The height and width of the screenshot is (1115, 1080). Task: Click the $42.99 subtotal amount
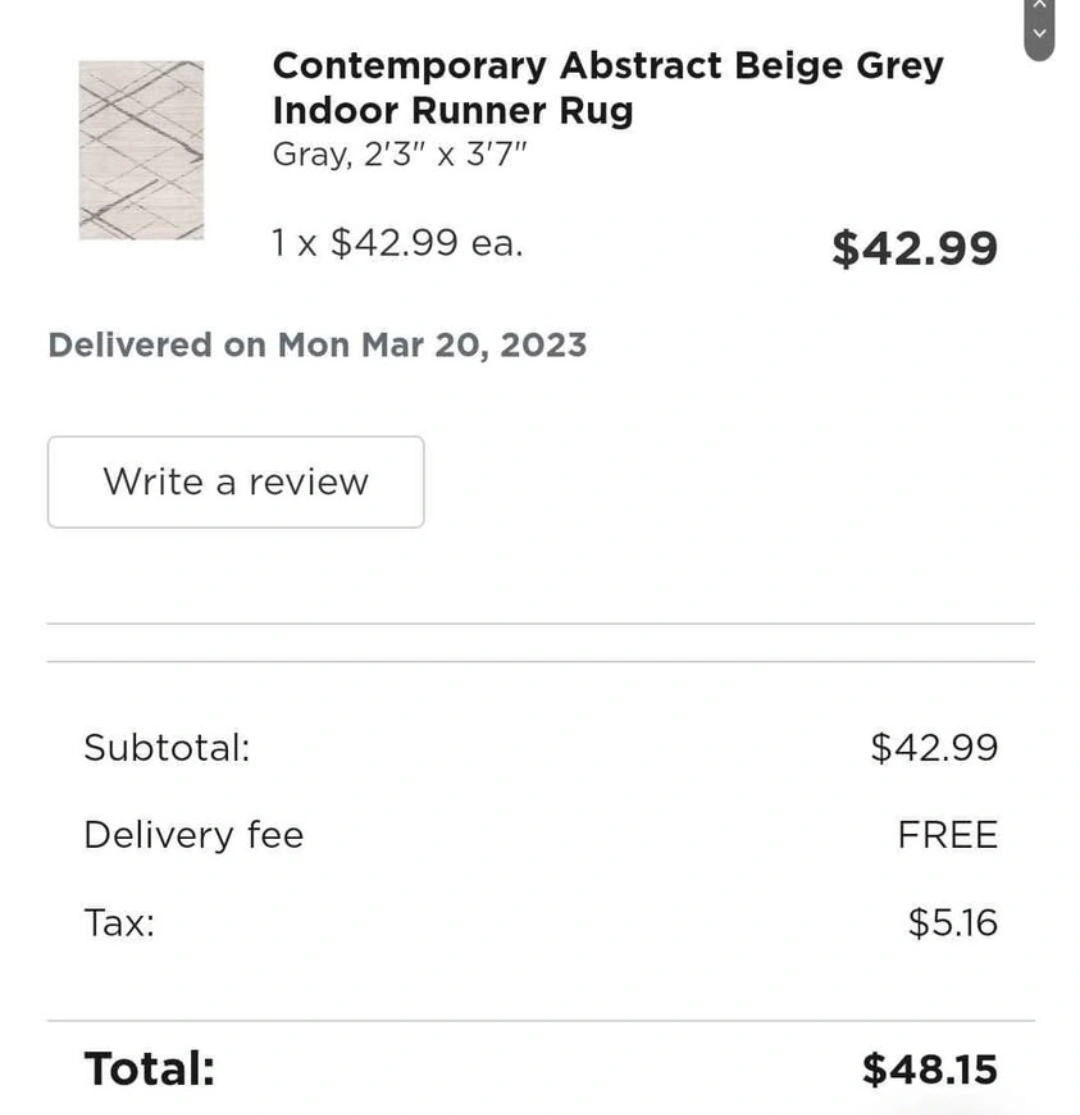coord(934,748)
